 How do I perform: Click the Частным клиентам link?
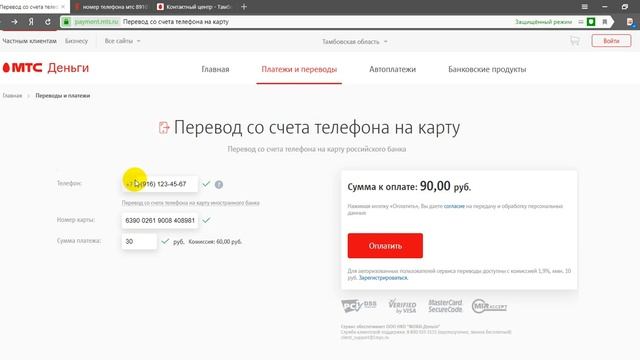[29, 41]
